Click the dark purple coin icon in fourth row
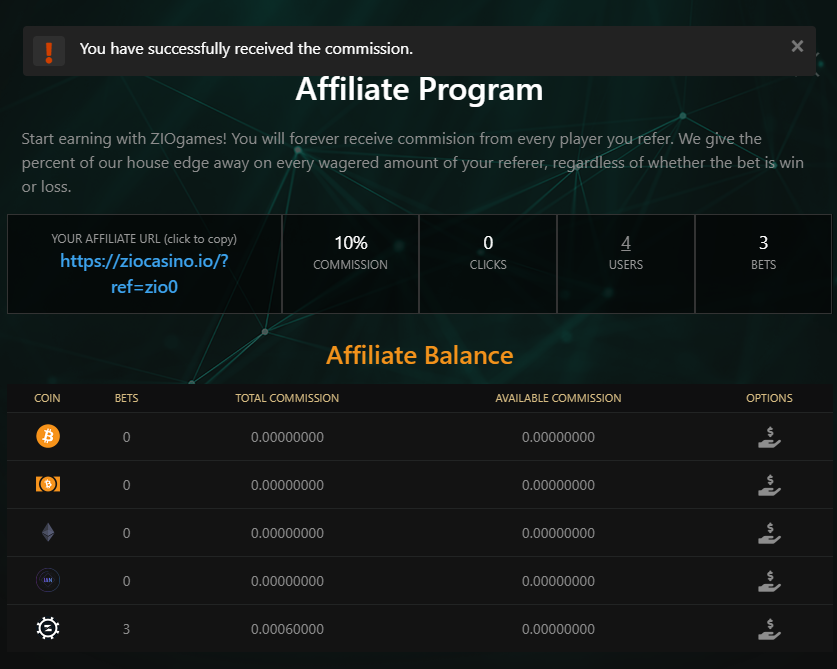Viewport: 837px width, 669px height. [48, 581]
